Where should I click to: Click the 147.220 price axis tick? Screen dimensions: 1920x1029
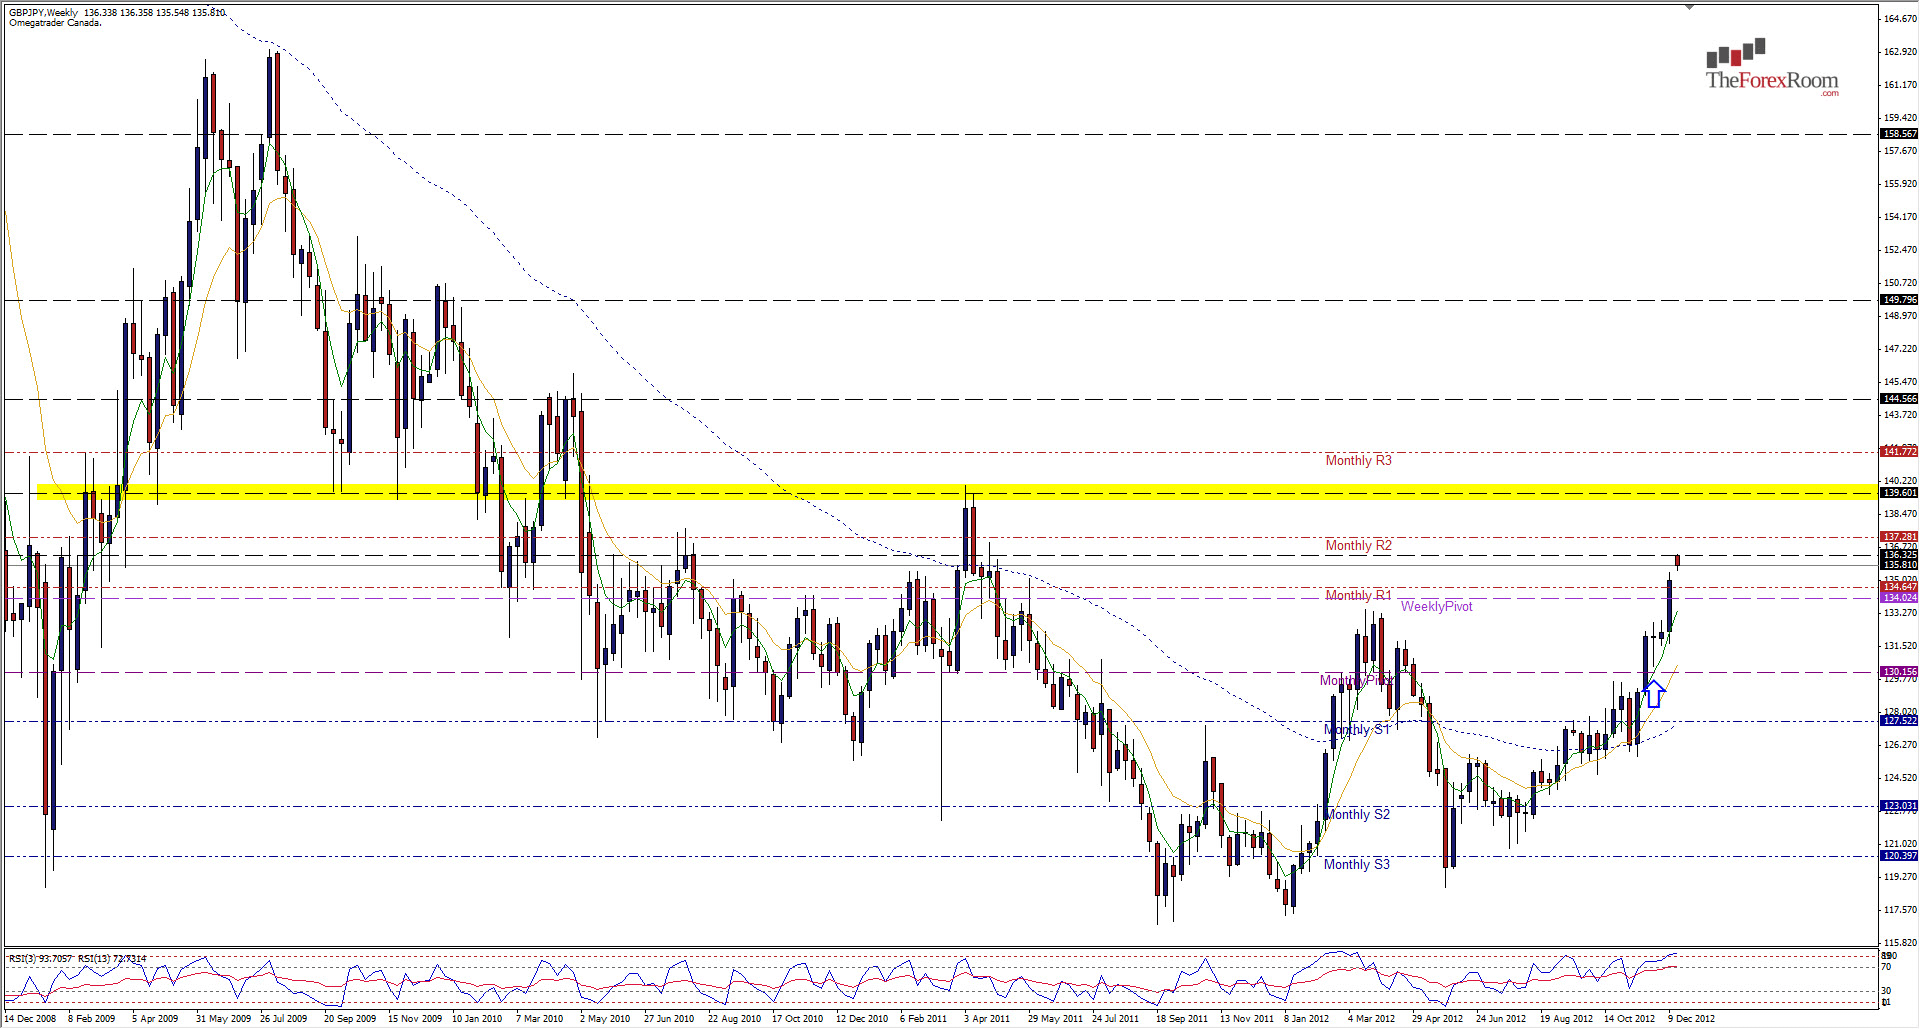[1900, 349]
